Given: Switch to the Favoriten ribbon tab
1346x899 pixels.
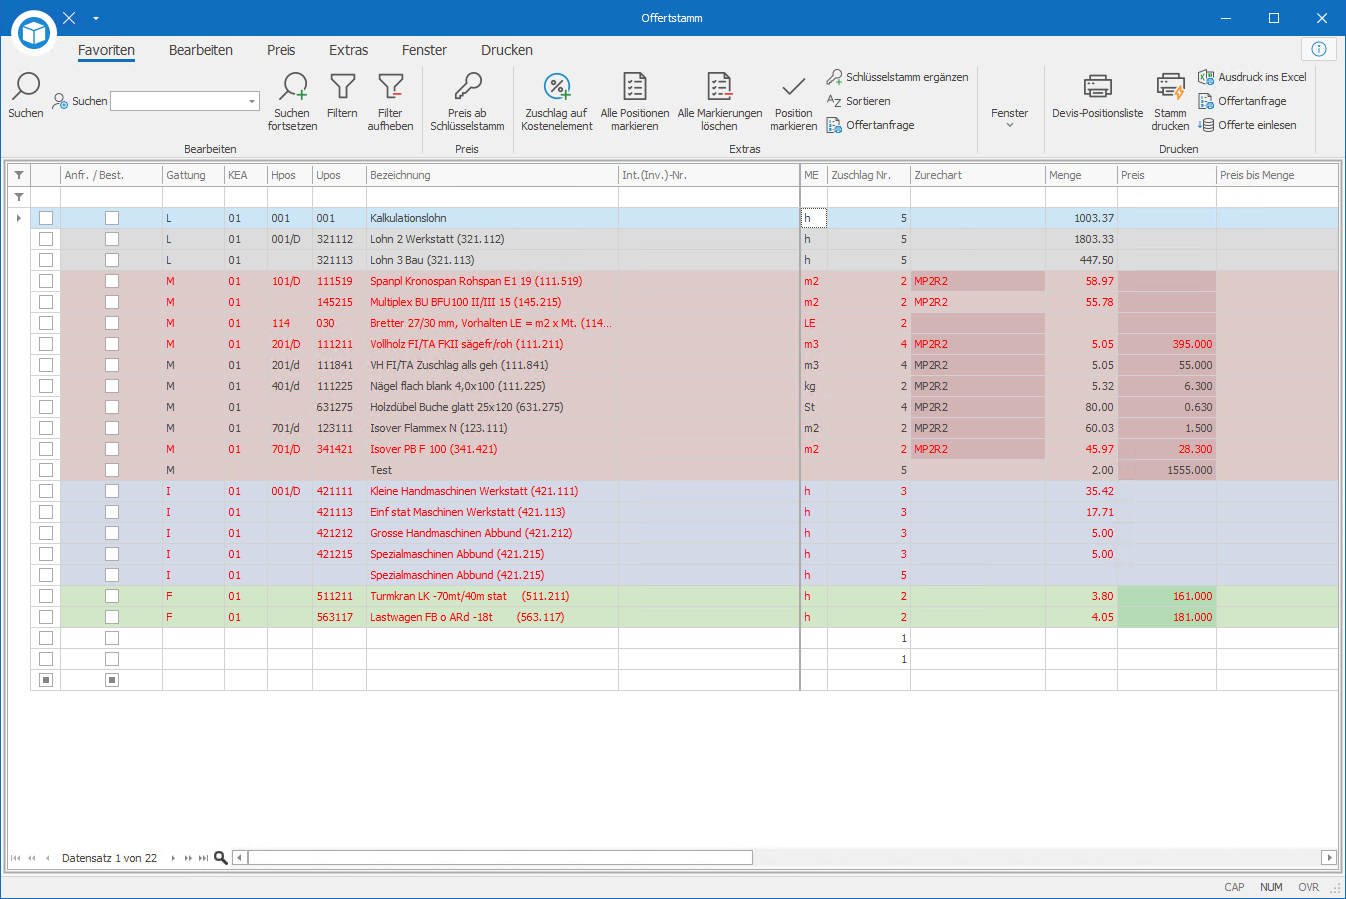Looking at the screenshot, I should tap(106, 50).
